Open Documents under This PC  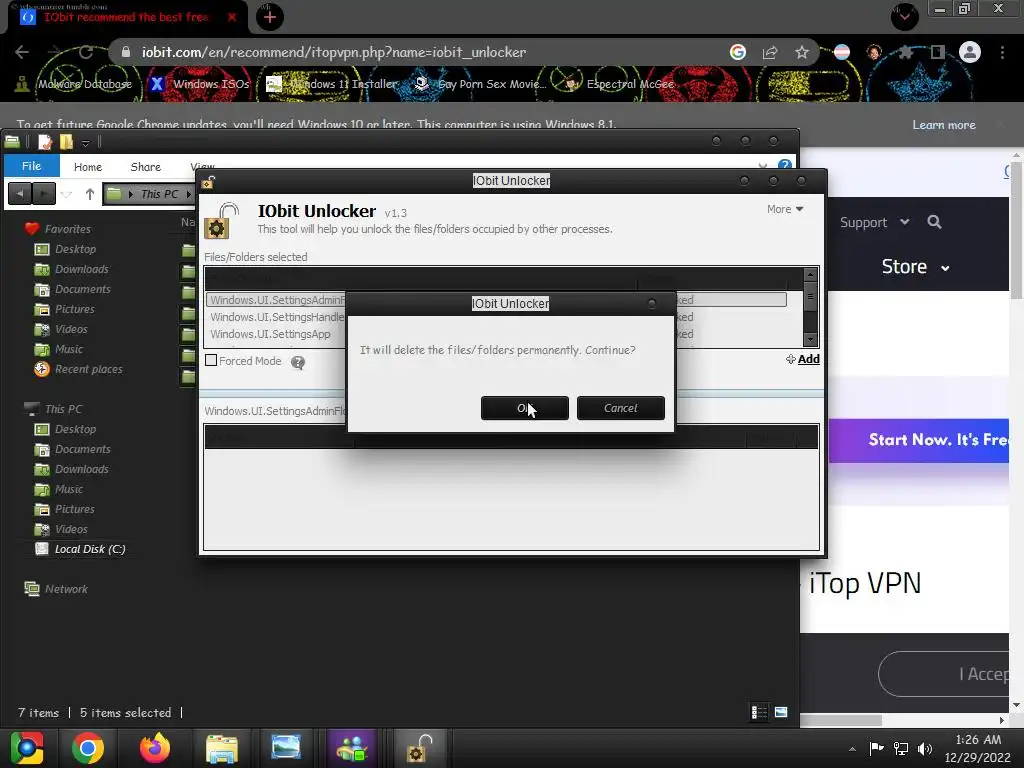point(82,449)
